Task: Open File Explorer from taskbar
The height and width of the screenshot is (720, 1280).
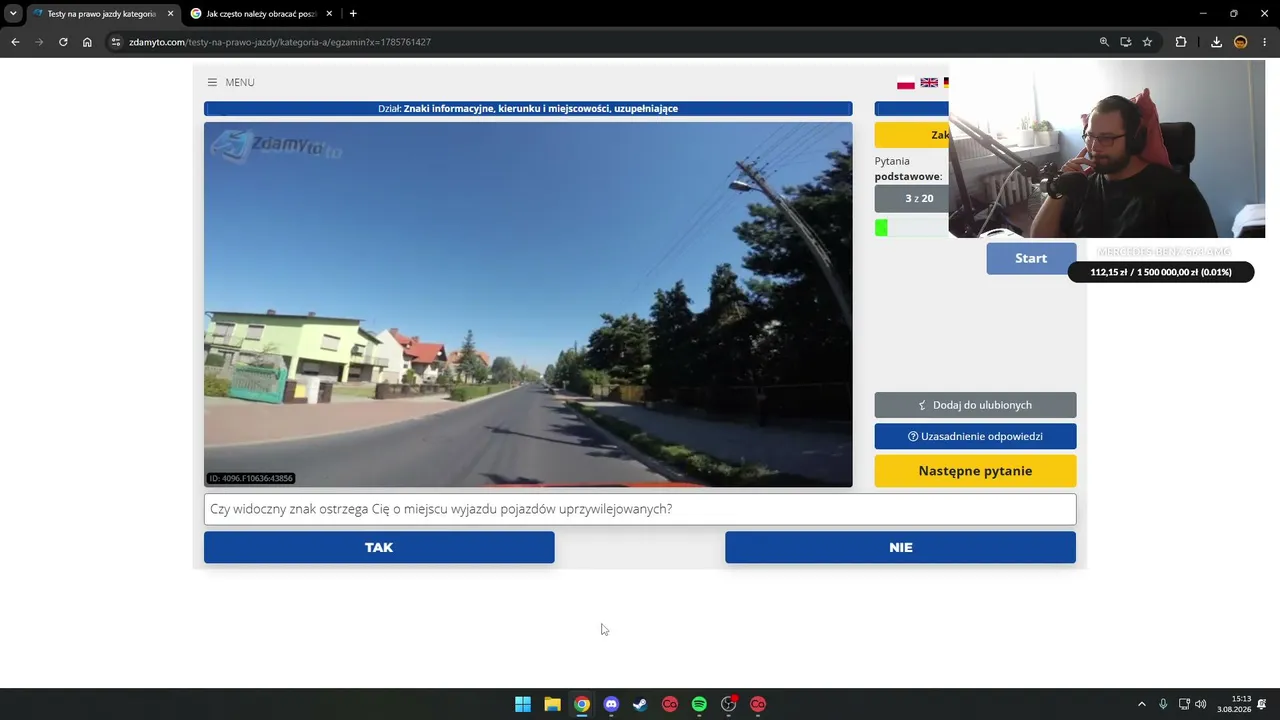Action: [x=552, y=704]
